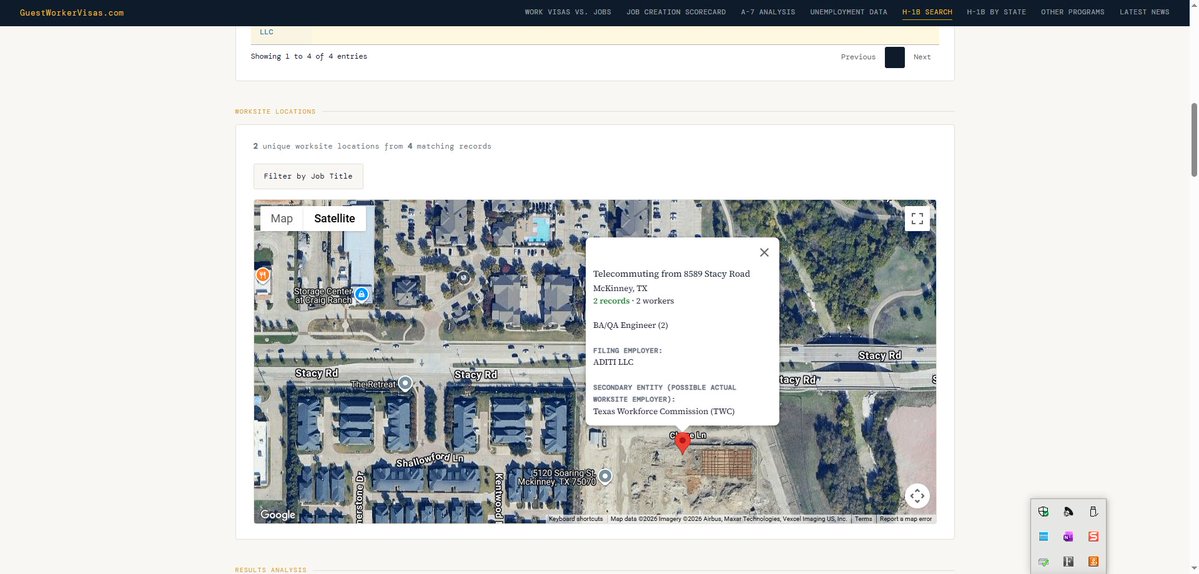Open Windows Security tray icon

(x=1043, y=511)
